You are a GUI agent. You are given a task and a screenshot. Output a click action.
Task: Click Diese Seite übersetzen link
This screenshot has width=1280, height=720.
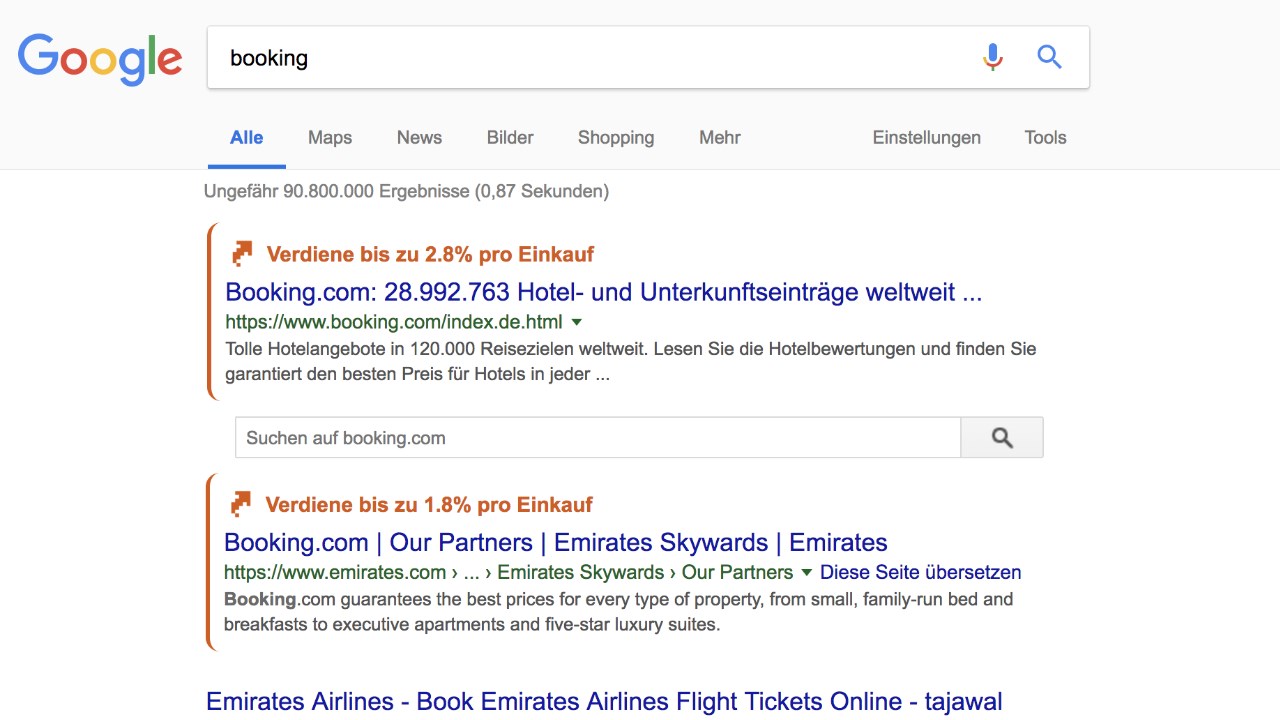click(920, 572)
